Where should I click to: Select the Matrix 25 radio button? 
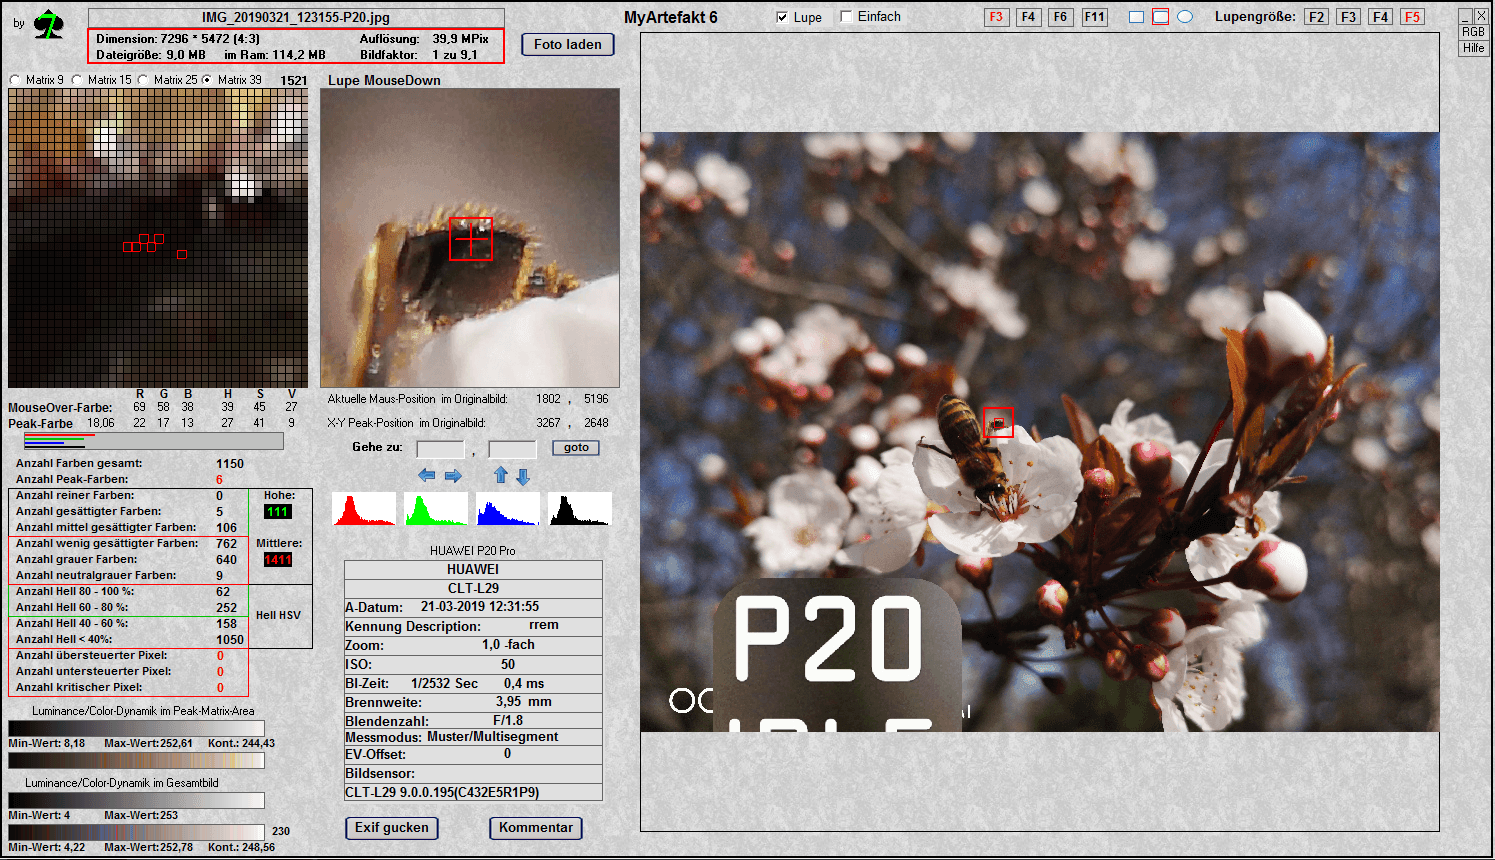click(143, 80)
